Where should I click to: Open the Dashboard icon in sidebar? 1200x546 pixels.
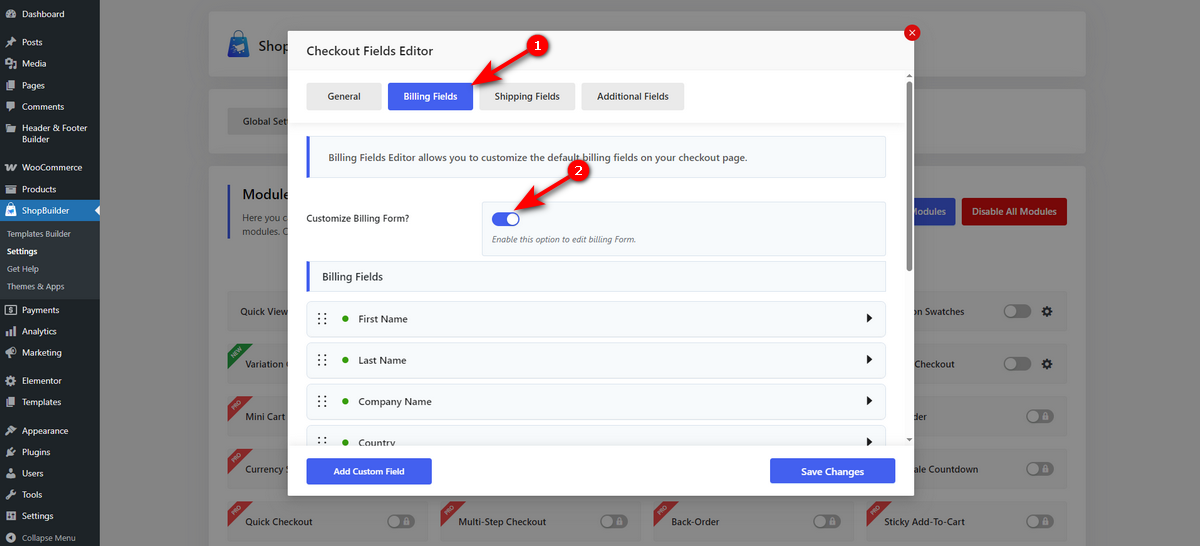click(10, 14)
